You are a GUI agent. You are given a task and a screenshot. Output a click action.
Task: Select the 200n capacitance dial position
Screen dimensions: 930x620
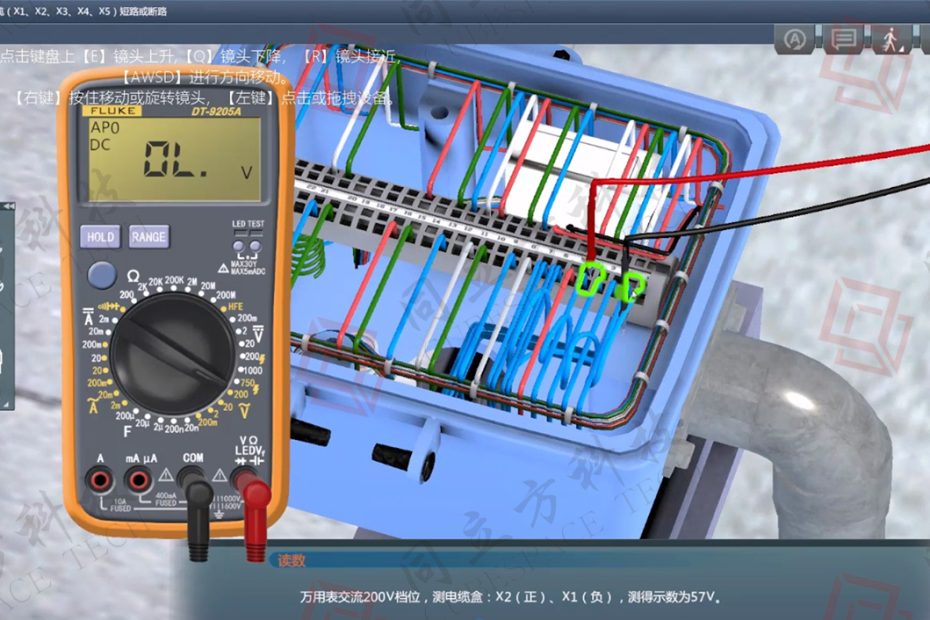[174, 428]
